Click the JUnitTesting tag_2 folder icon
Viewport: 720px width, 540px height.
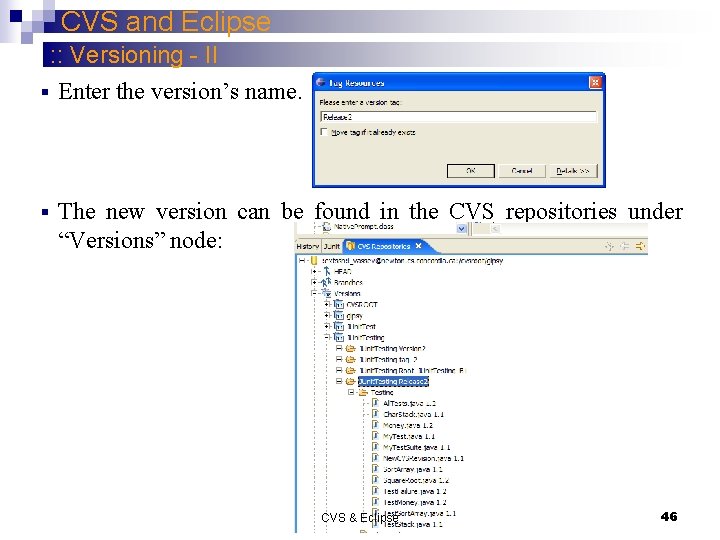pos(351,360)
